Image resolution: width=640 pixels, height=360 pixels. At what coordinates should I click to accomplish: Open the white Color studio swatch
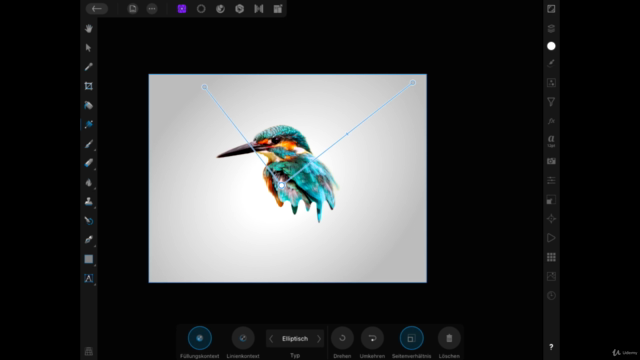pyautogui.click(x=551, y=46)
